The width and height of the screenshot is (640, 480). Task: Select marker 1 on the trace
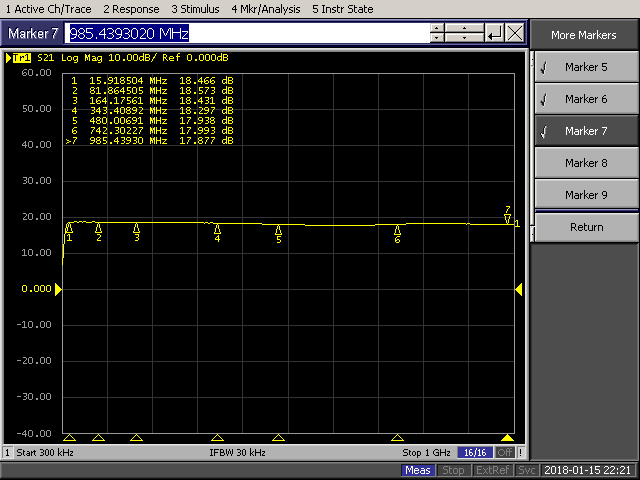coord(69,232)
